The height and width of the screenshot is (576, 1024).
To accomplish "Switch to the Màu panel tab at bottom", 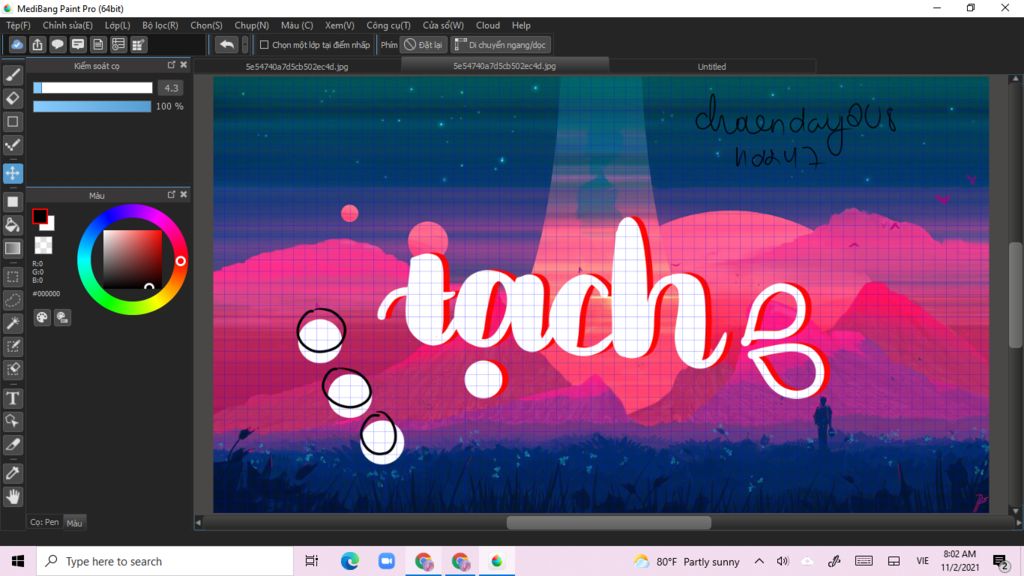I will click(x=74, y=522).
